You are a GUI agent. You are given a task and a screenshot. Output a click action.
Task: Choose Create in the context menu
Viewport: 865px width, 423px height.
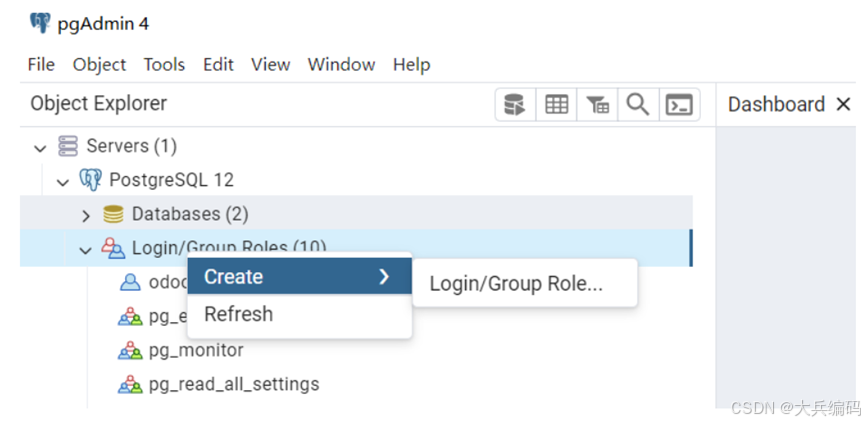point(300,276)
